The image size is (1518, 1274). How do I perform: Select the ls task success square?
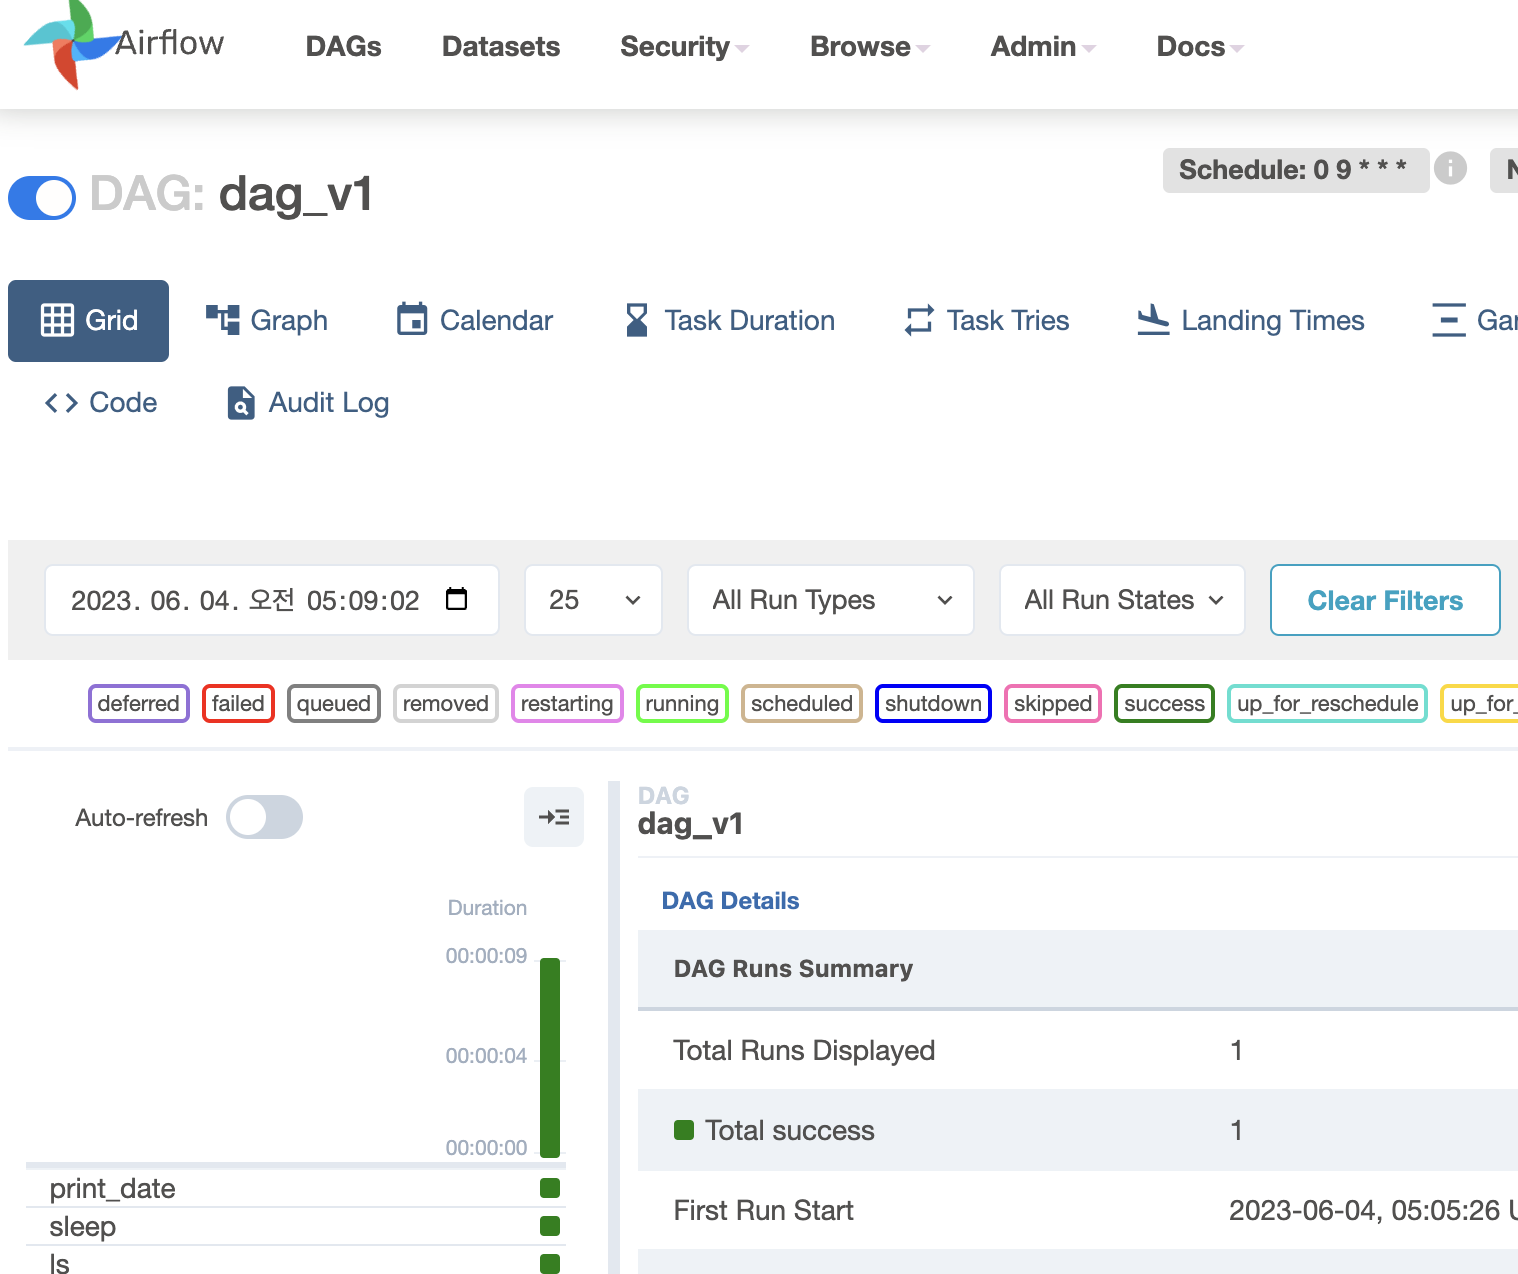click(550, 1264)
